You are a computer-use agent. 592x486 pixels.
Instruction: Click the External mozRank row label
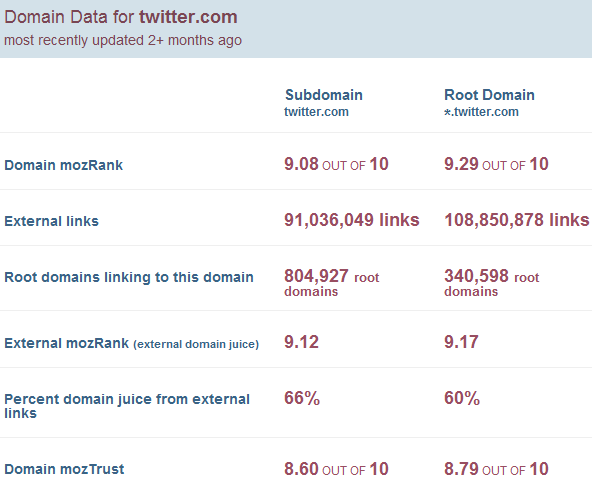pos(131,343)
